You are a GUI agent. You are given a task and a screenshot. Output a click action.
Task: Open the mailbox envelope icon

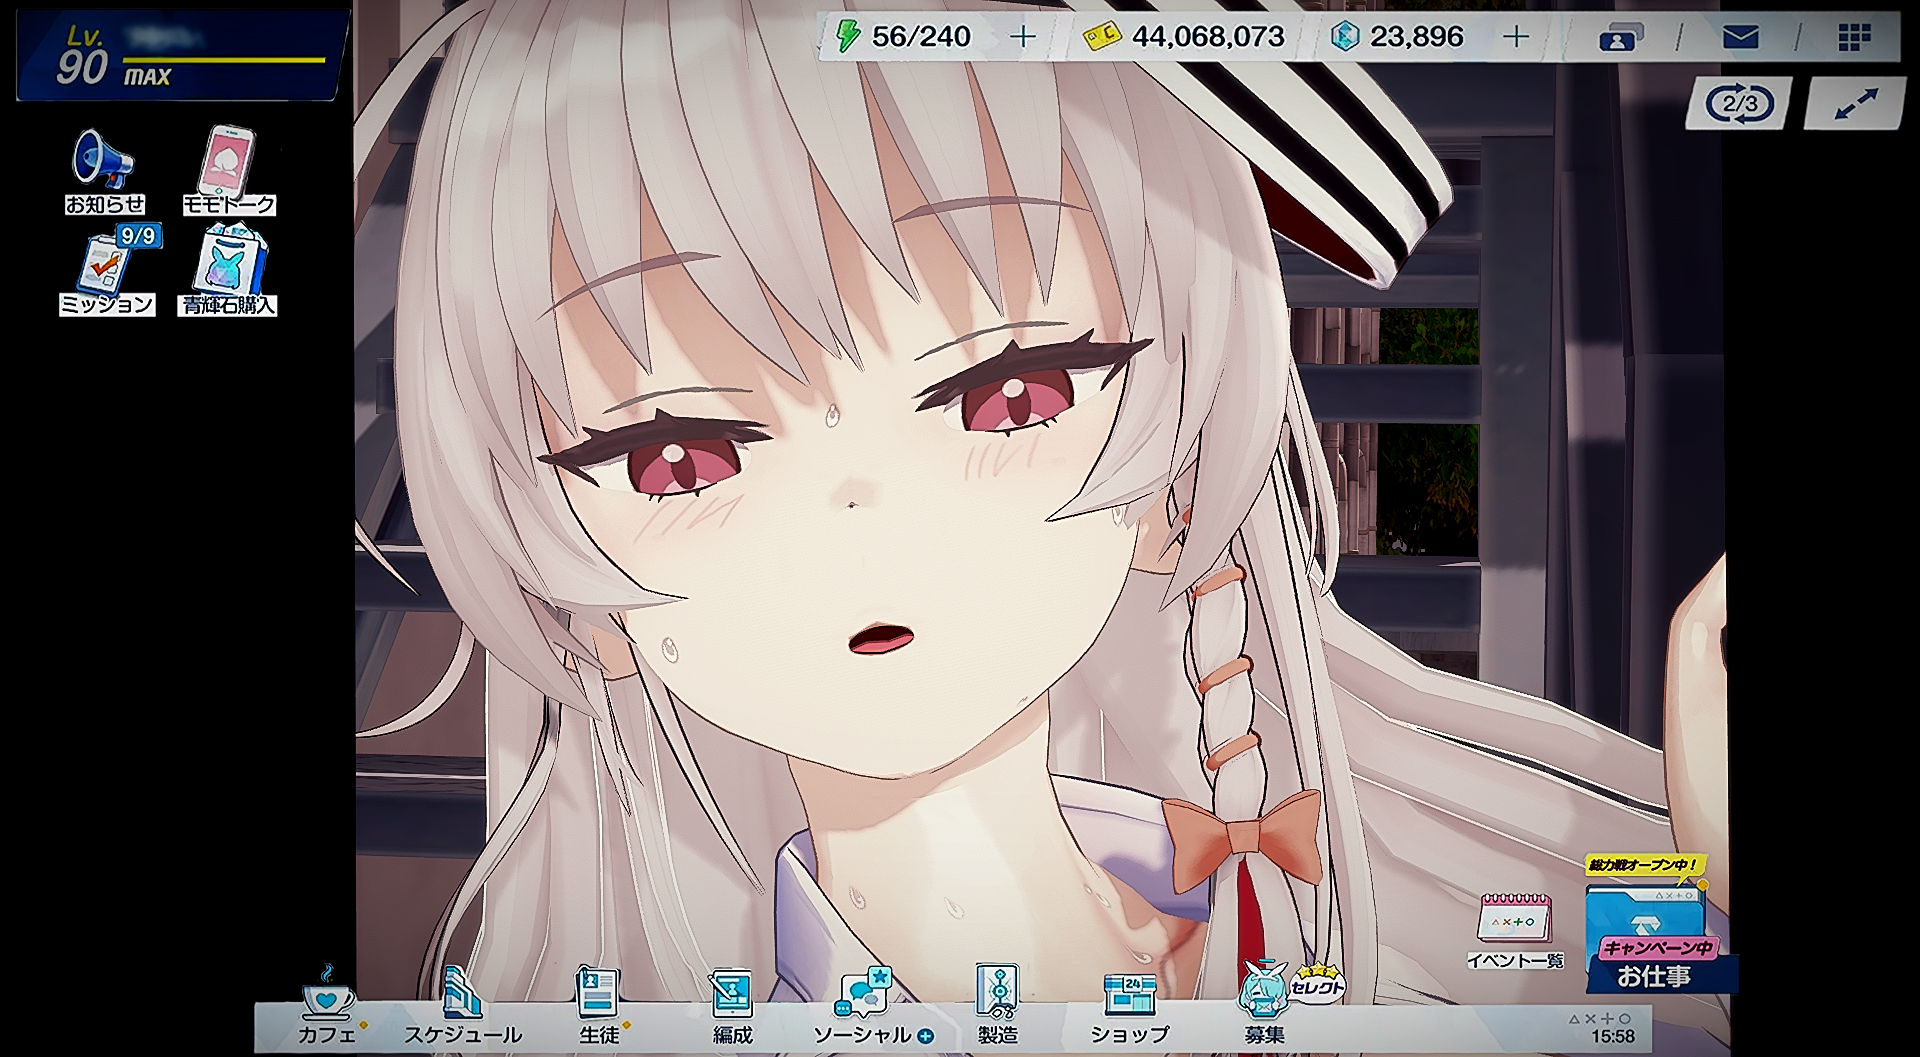click(1740, 38)
